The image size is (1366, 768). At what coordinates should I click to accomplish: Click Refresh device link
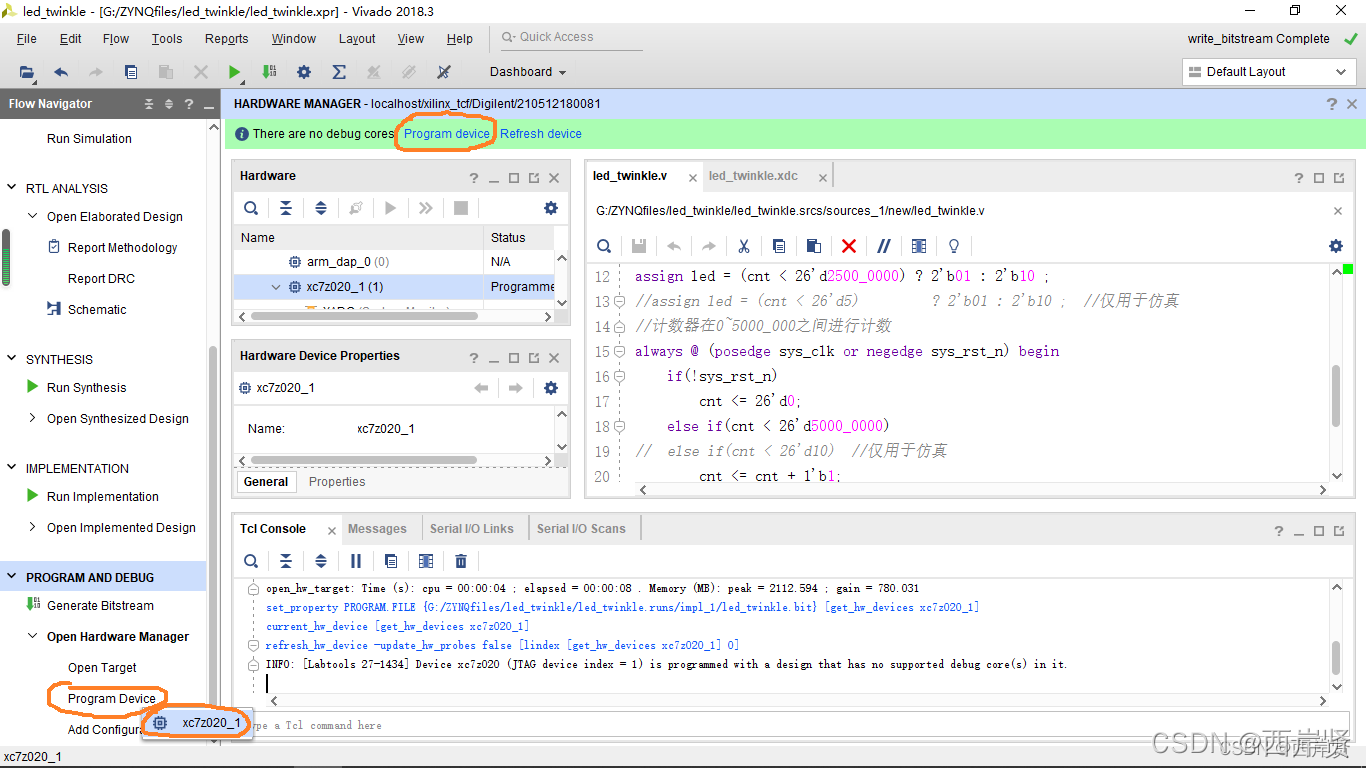[541, 134]
